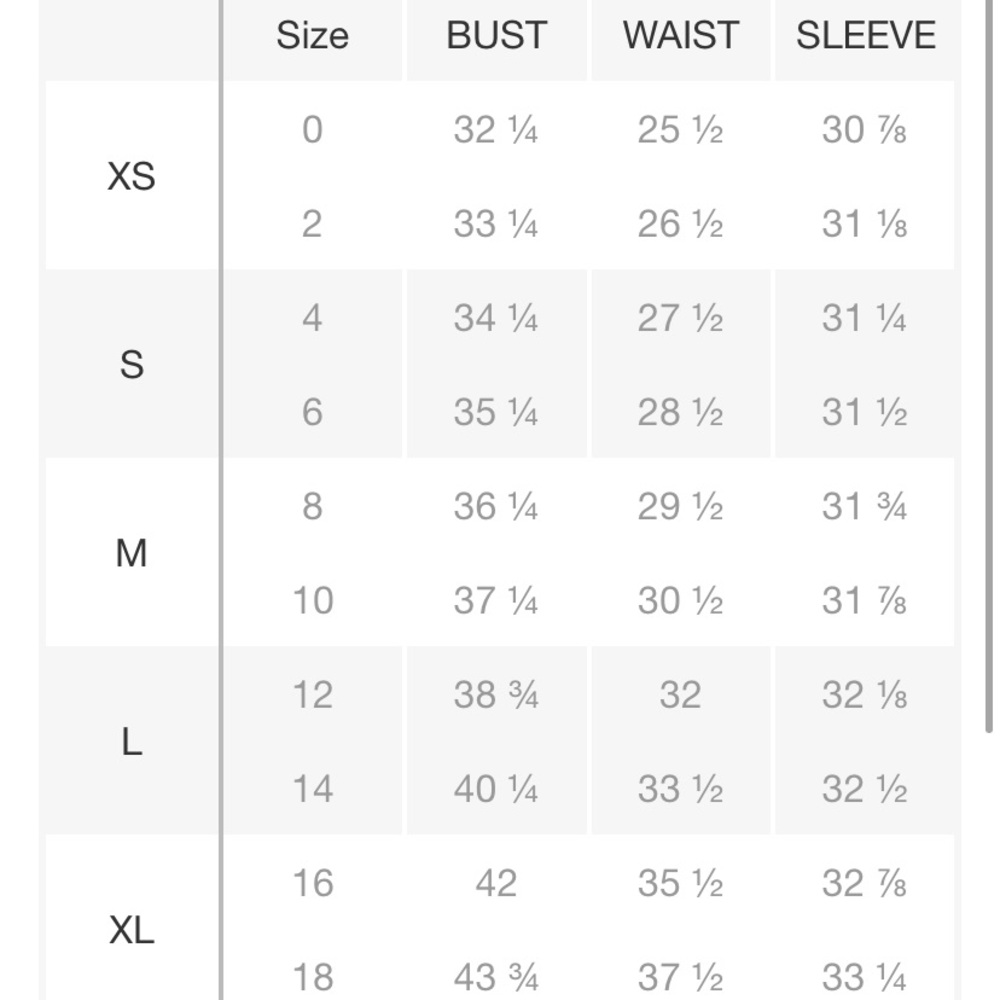Click the sleeve value 31 ¾ for size 8

coord(864,507)
